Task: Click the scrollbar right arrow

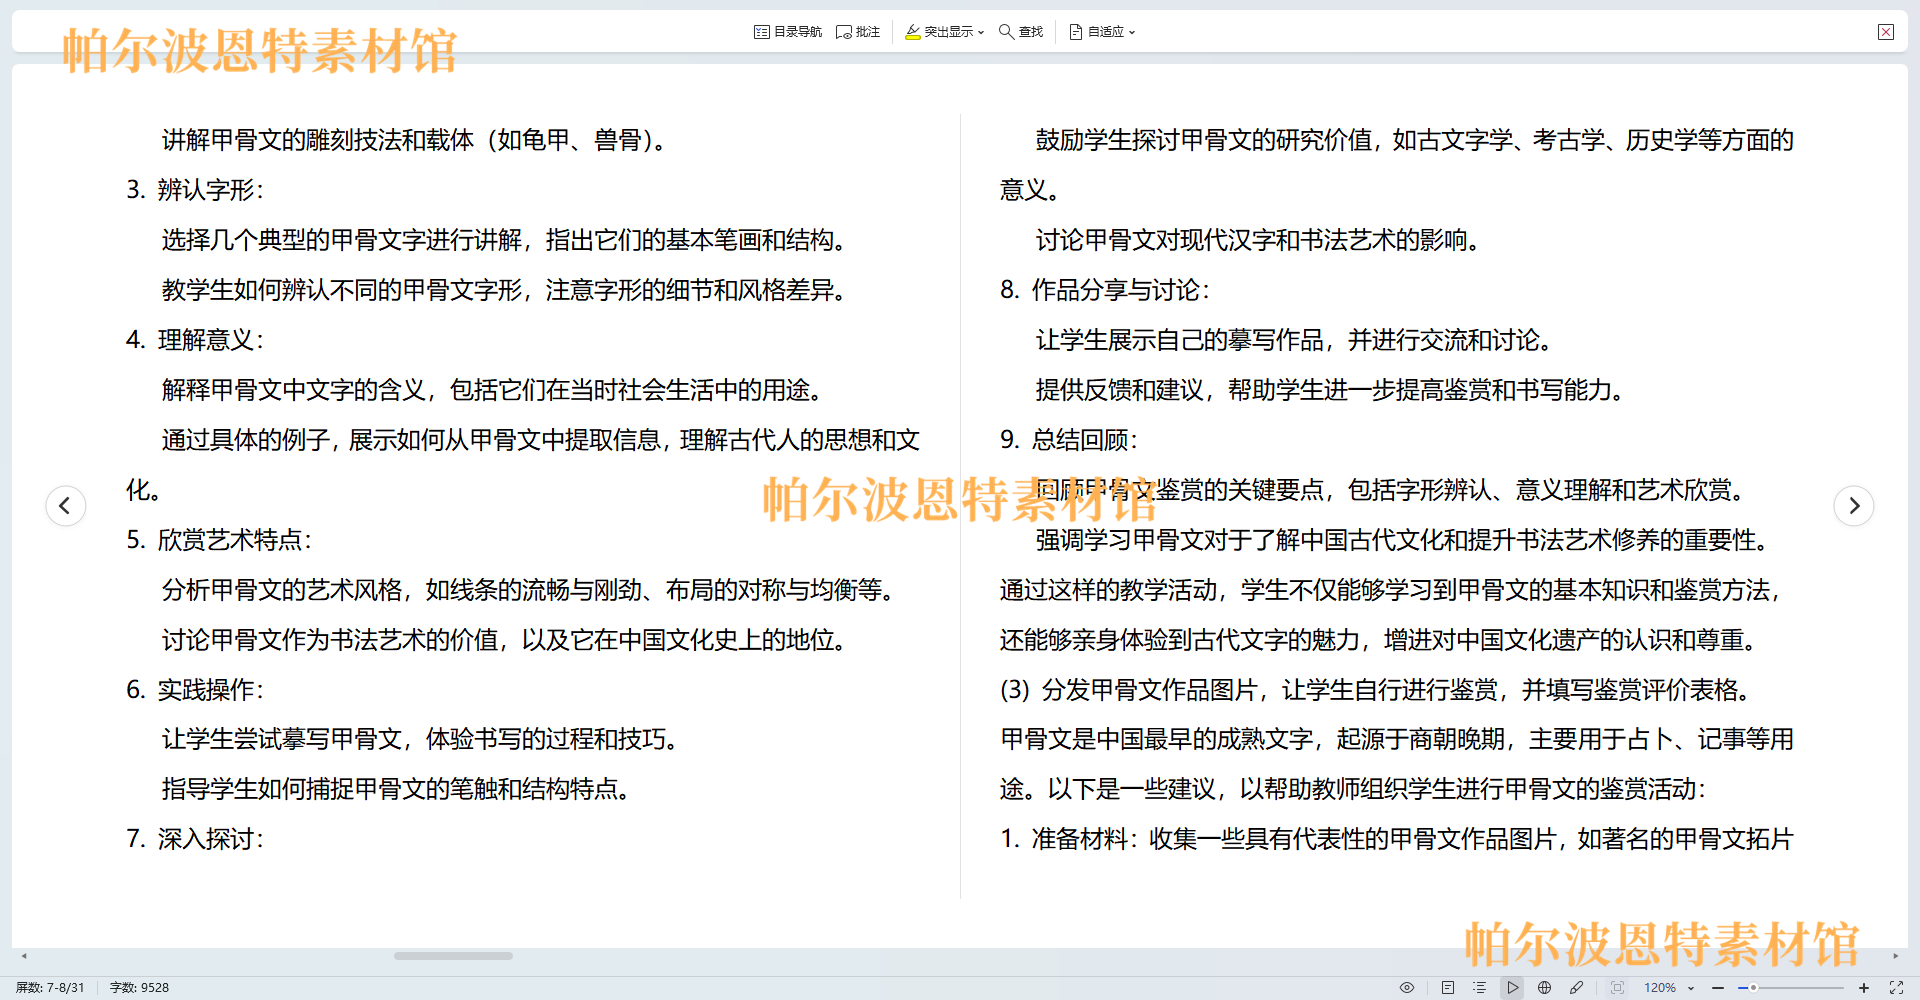Action: (x=1895, y=956)
